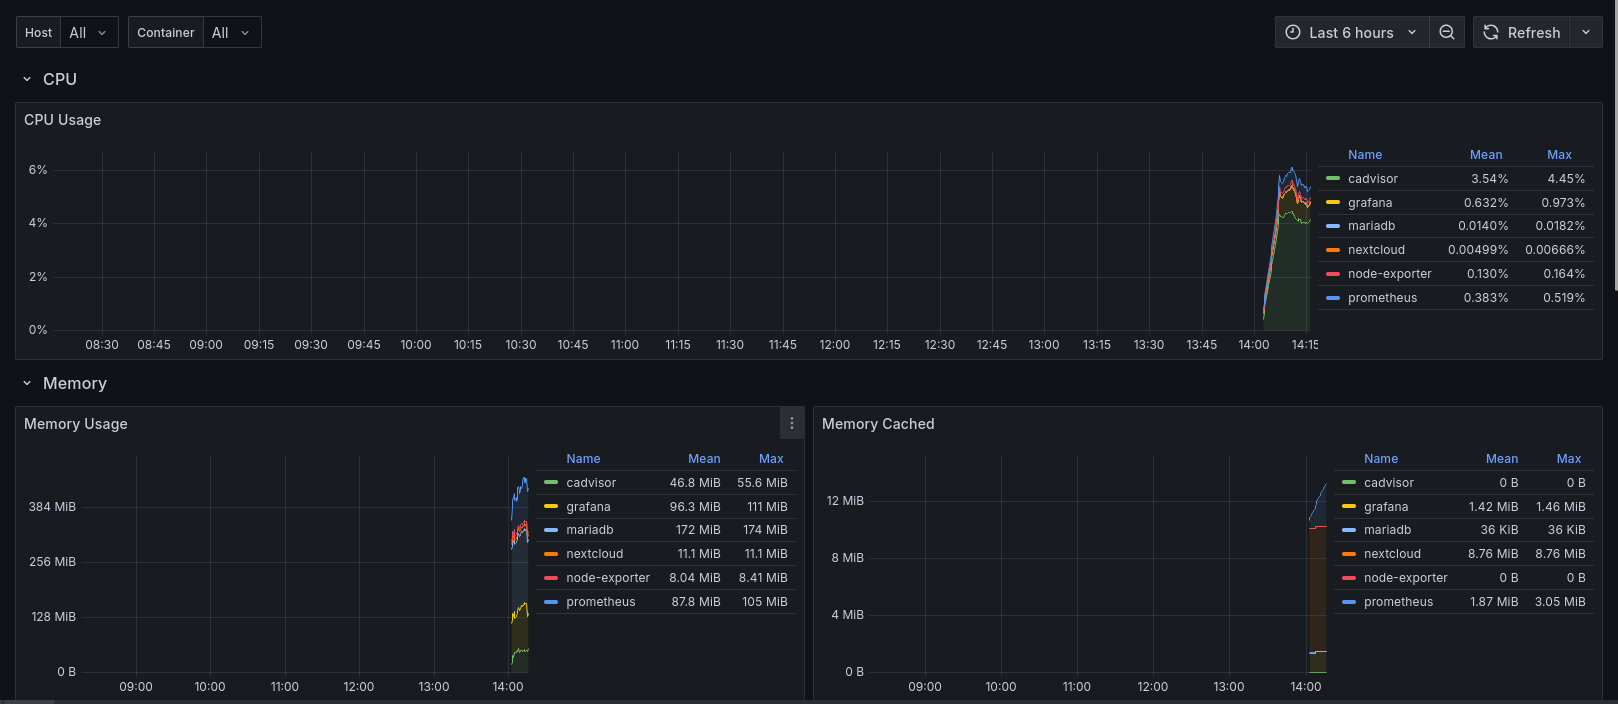Collapse the CPU row section
Image resolution: width=1618 pixels, height=704 pixels.
(27, 79)
